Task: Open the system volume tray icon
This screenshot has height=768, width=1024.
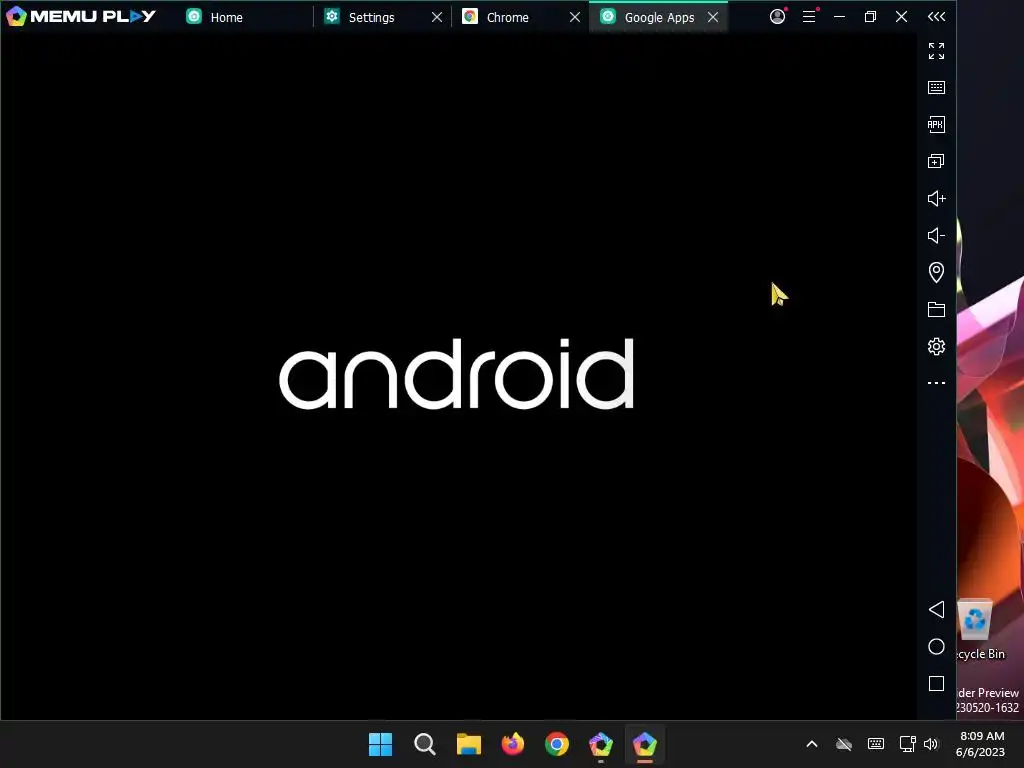Action: coord(931,744)
